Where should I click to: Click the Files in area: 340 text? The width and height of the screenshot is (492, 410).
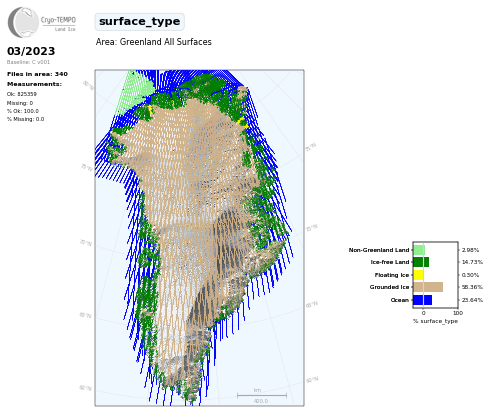[x=37, y=74]
